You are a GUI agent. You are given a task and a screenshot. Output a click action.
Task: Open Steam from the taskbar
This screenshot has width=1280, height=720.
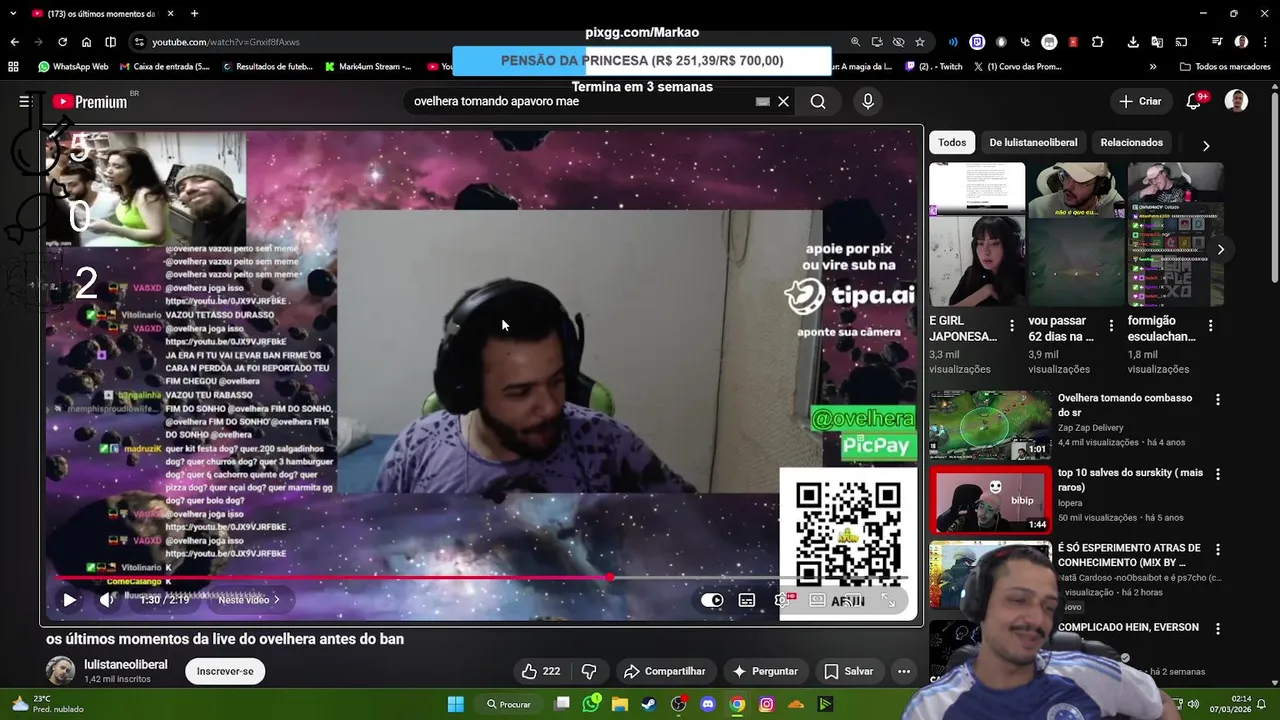[x=650, y=704]
